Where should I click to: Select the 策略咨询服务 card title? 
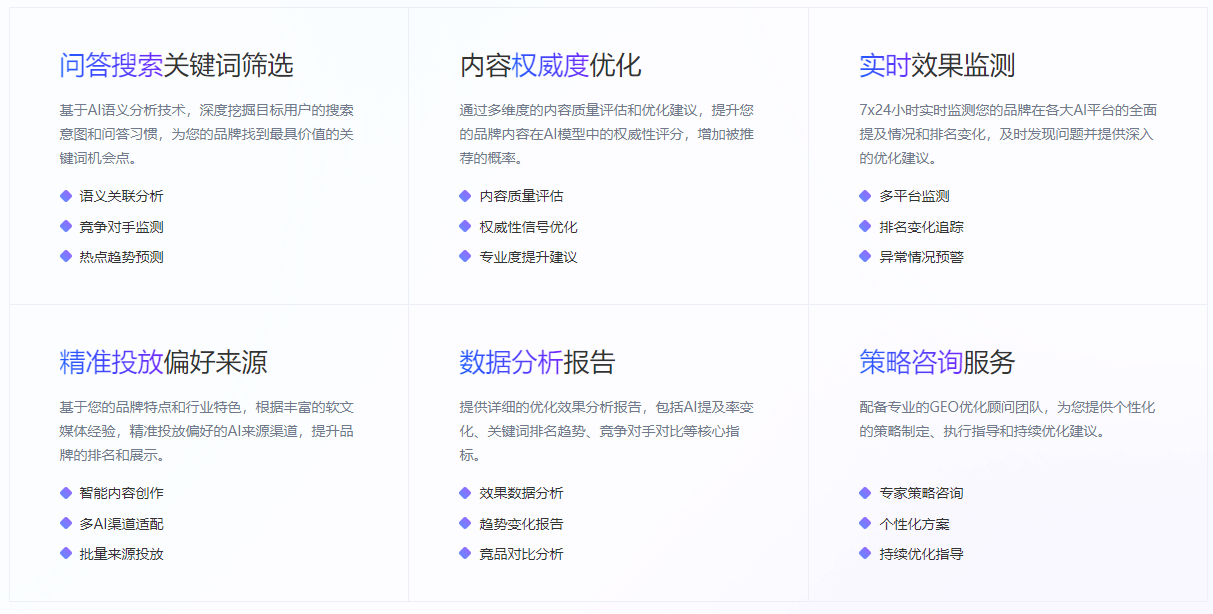point(936,362)
